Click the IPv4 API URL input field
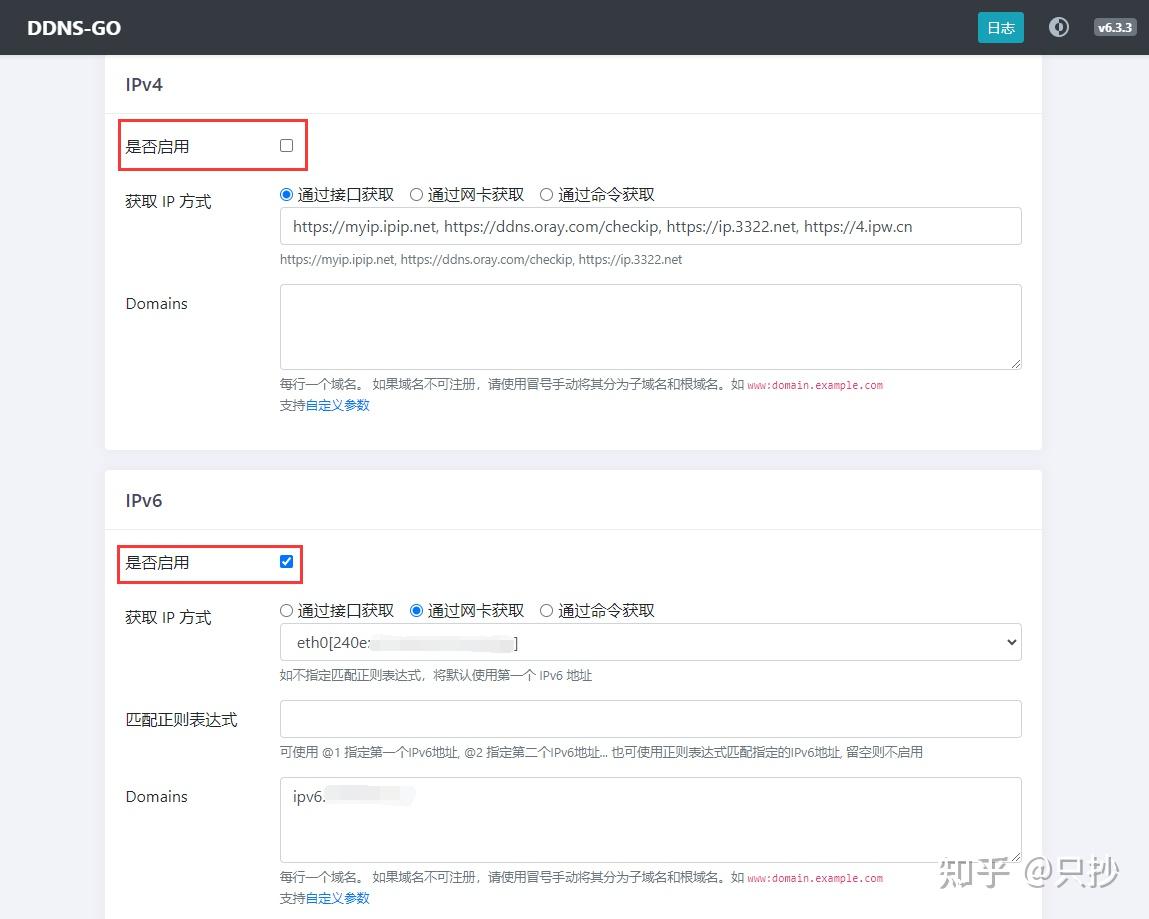The image size is (1149, 919). coord(650,226)
